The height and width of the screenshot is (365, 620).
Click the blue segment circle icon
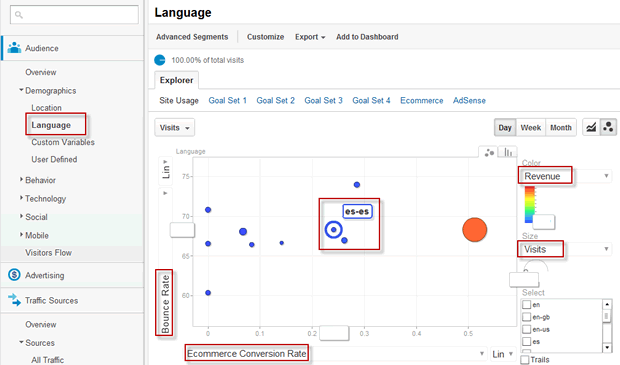(160, 60)
